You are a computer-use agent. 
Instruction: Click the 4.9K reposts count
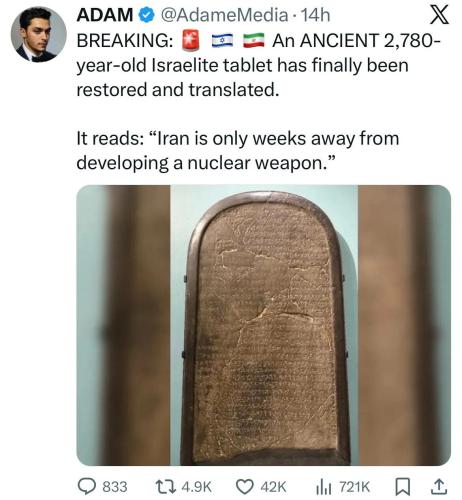tap(197, 487)
